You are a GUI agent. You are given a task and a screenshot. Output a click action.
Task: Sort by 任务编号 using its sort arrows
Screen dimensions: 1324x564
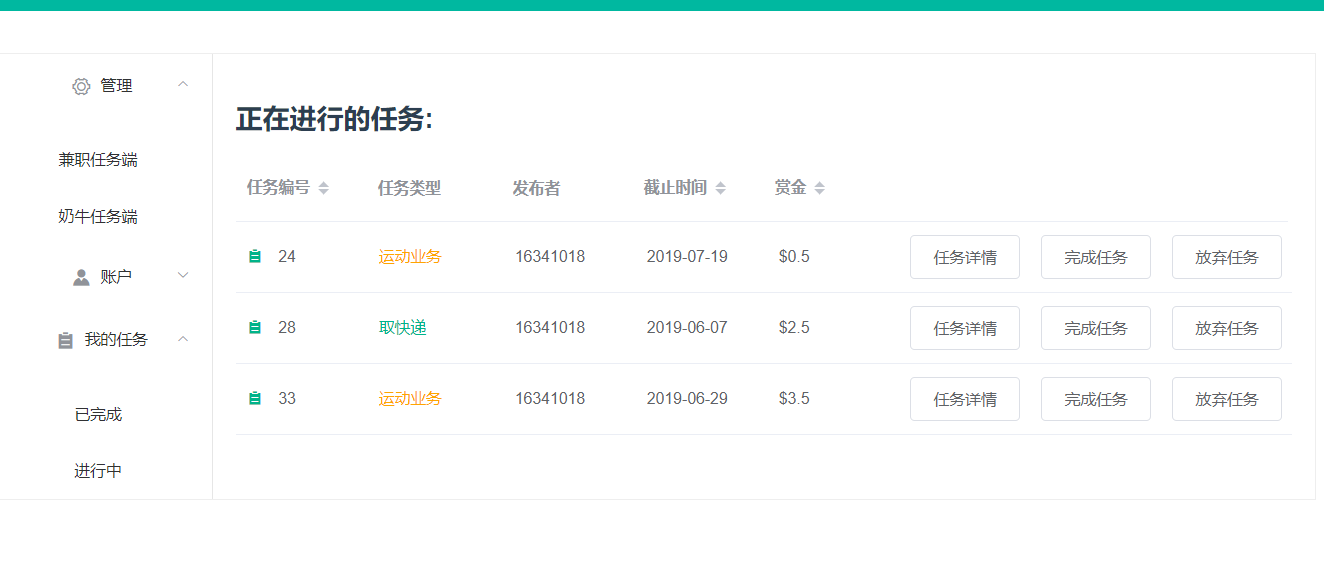(323, 188)
